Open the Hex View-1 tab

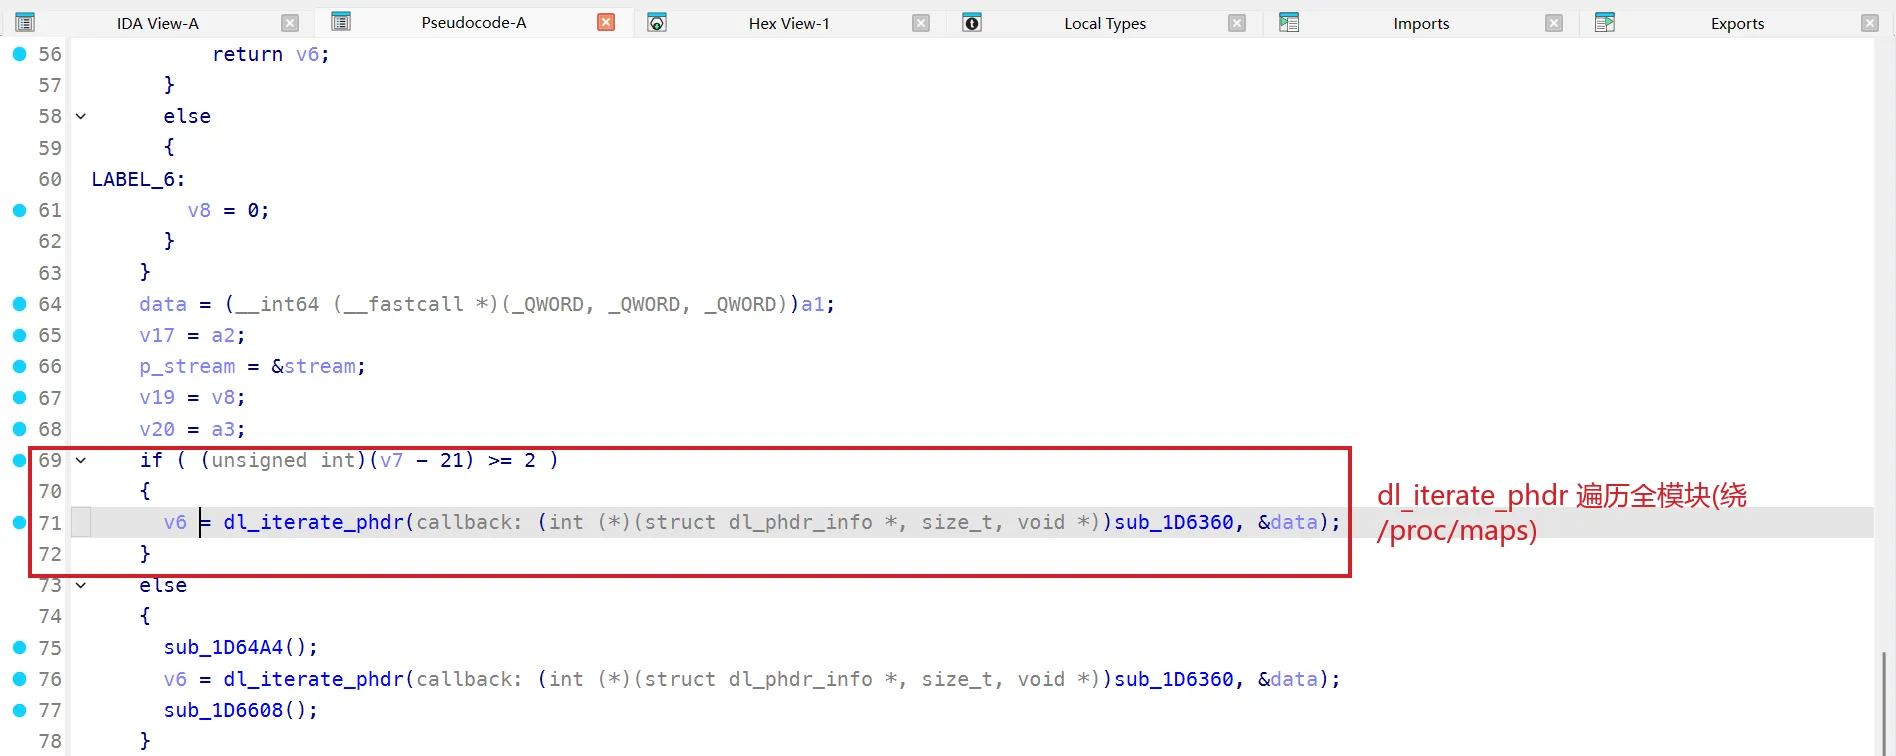pyautogui.click(x=789, y=23)
